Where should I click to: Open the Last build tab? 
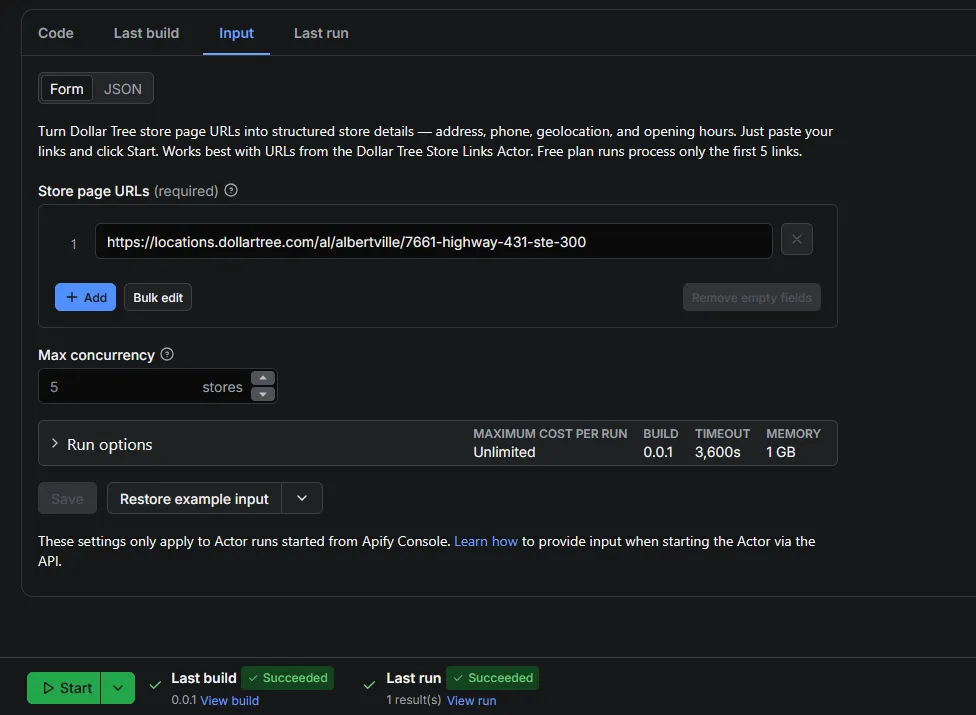[x=146, y=33]
